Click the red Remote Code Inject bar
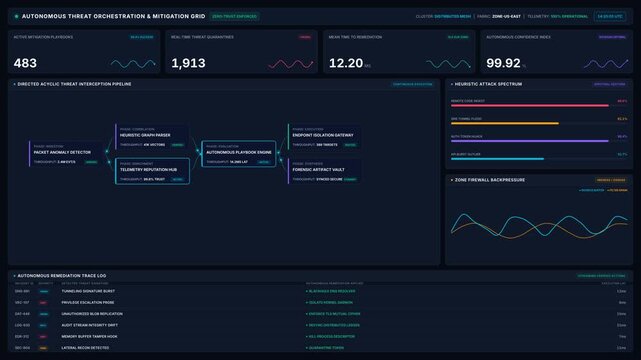 [530, 105]
